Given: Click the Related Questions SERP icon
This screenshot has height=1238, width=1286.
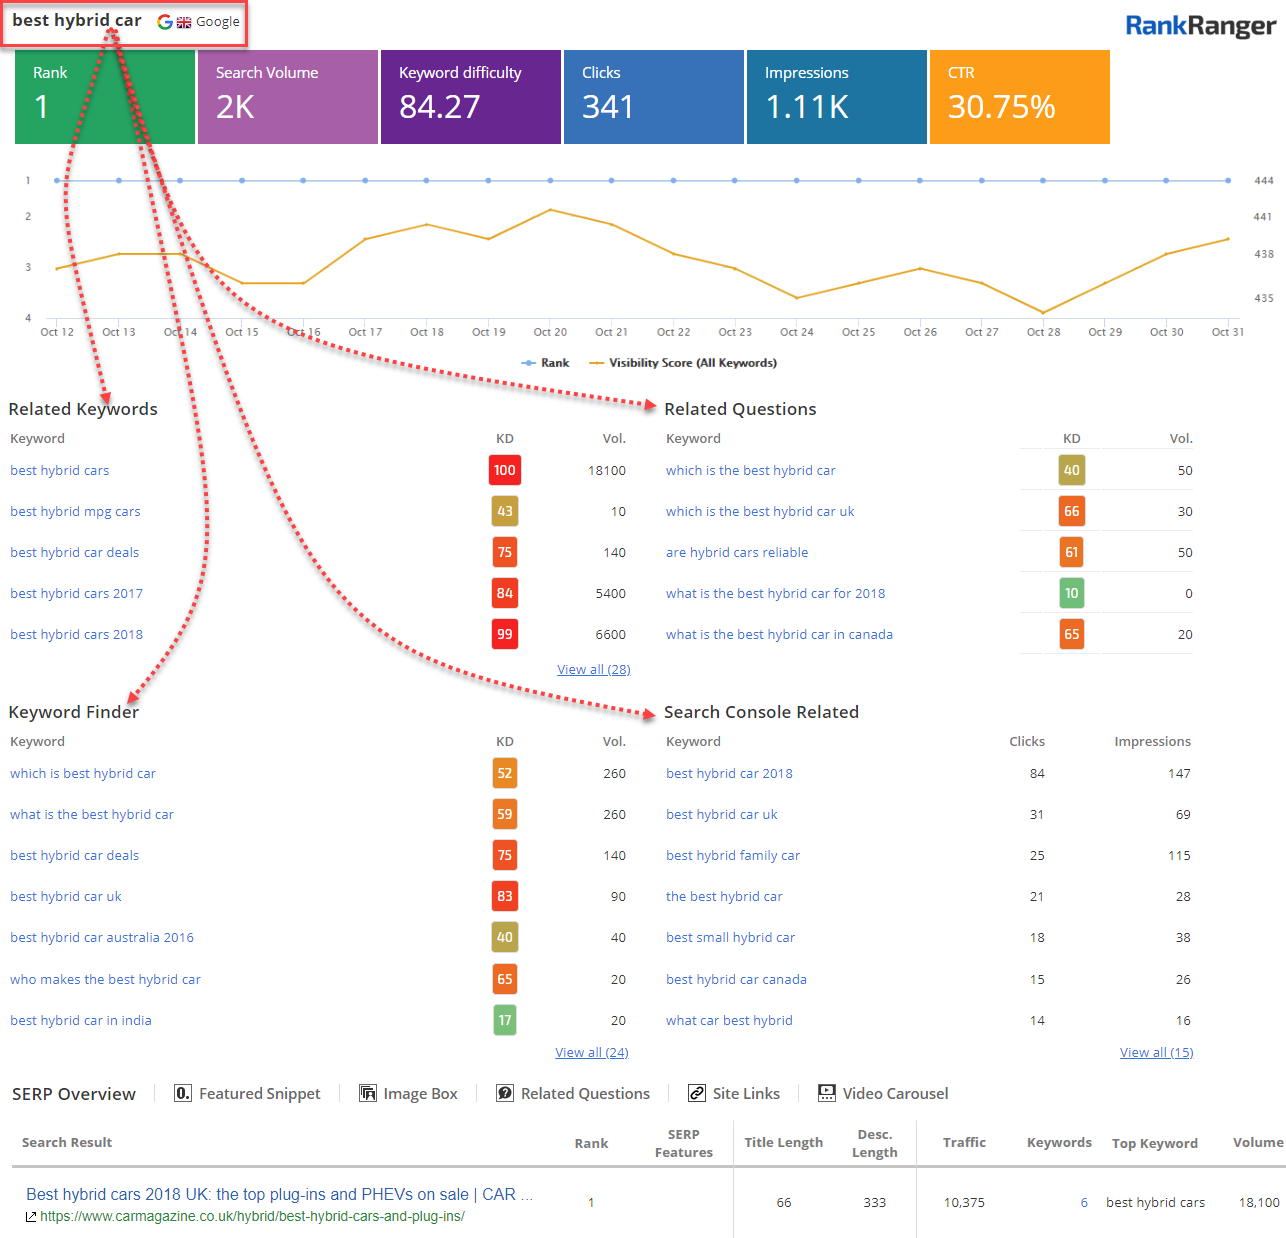Looking at the screenshot, I should tap(505, 1093).
